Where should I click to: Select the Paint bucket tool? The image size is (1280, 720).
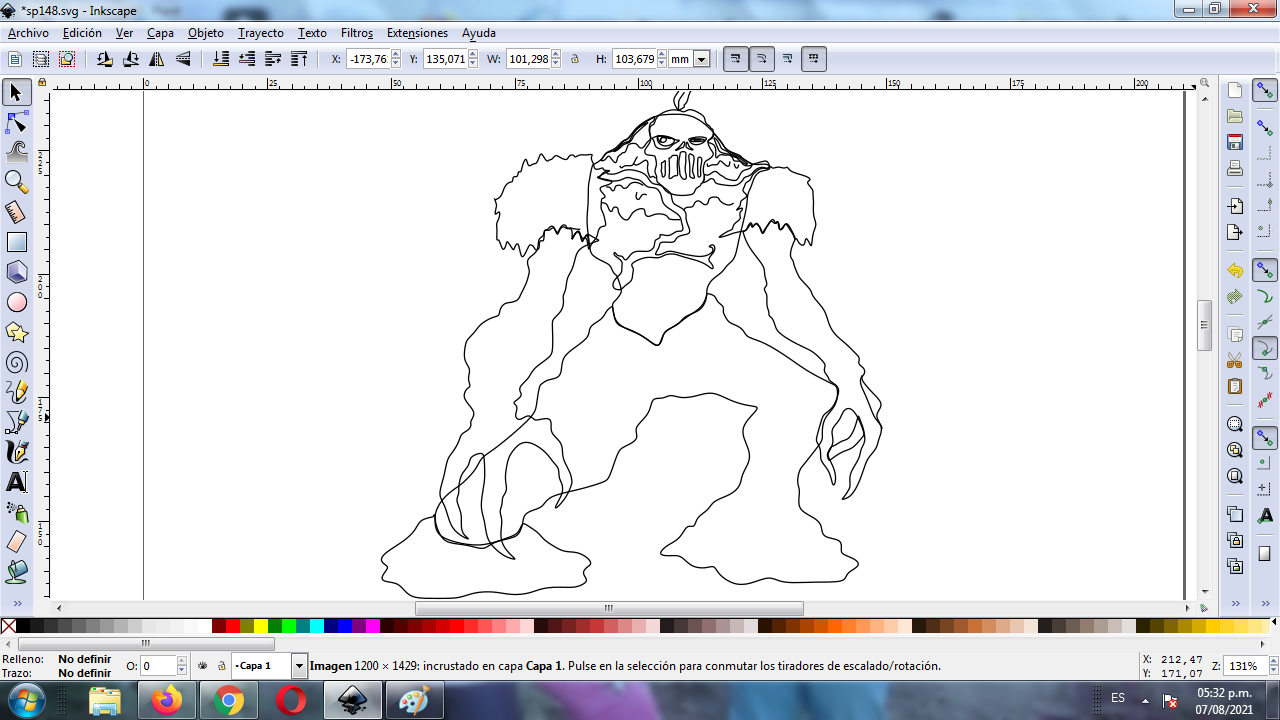16,572
